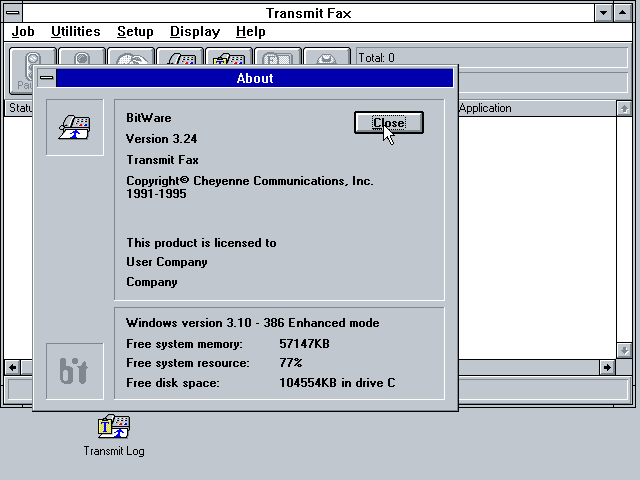Click the horizontal scrollbar left arrow
640x480 pixels.
[13, 367]
